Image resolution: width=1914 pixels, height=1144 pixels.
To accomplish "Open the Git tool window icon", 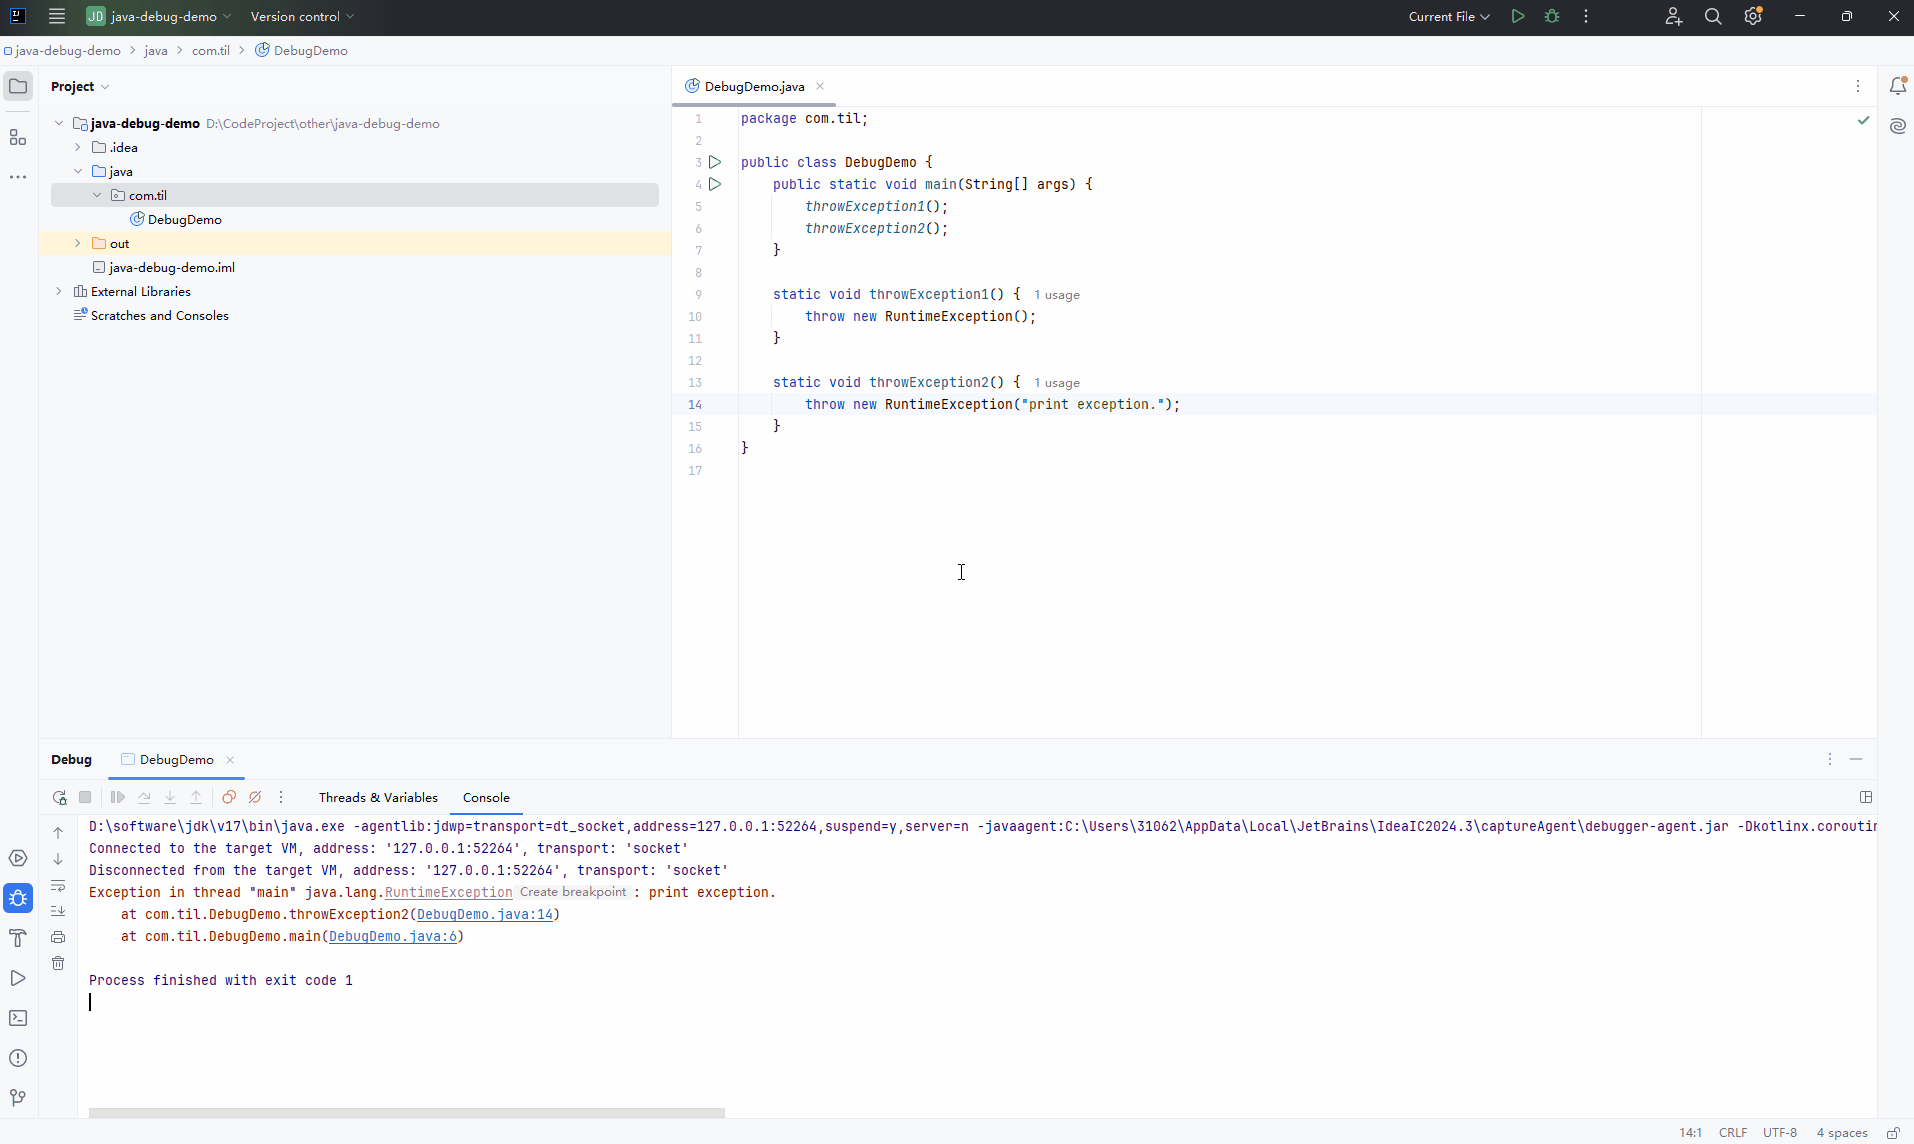I will tap(18, 1098).
